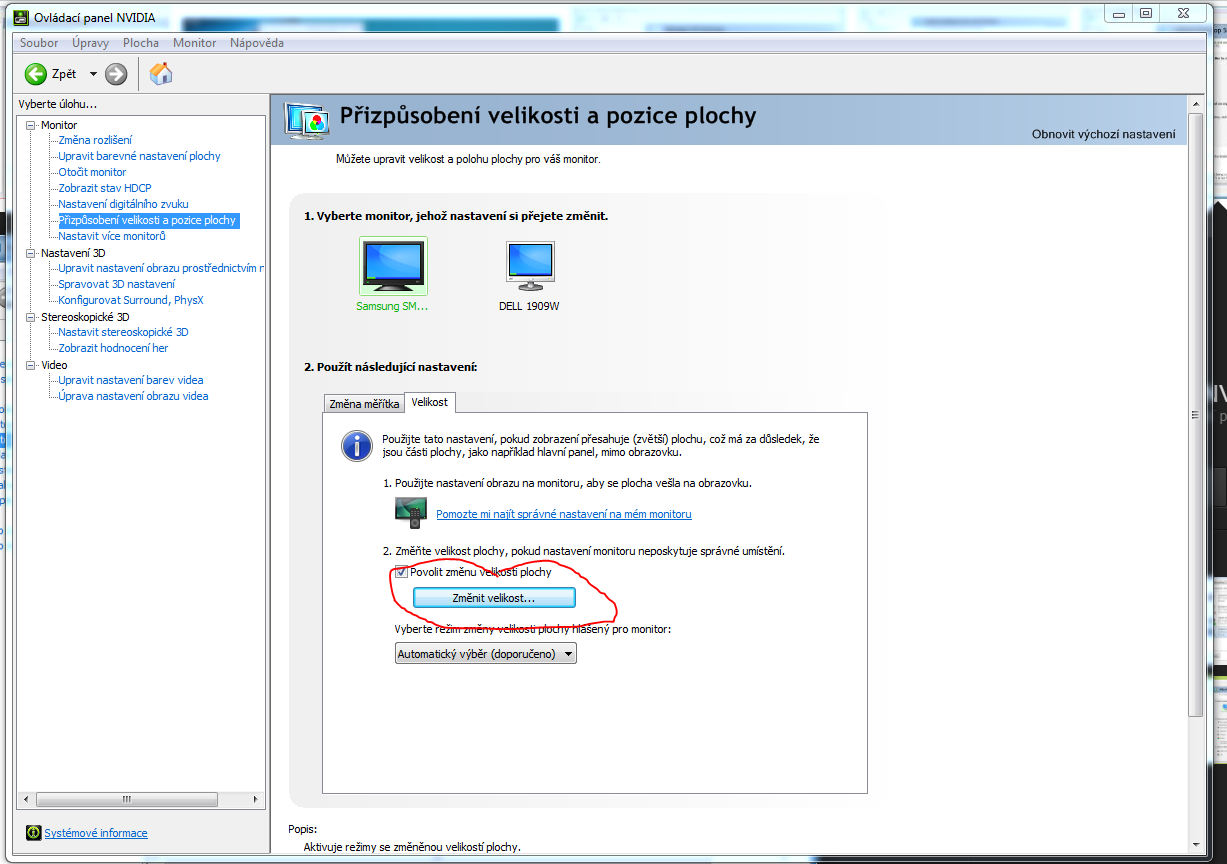
Task: Click the Home icon in toolbar
Action: pyautogui.click(x=160, y=74)
